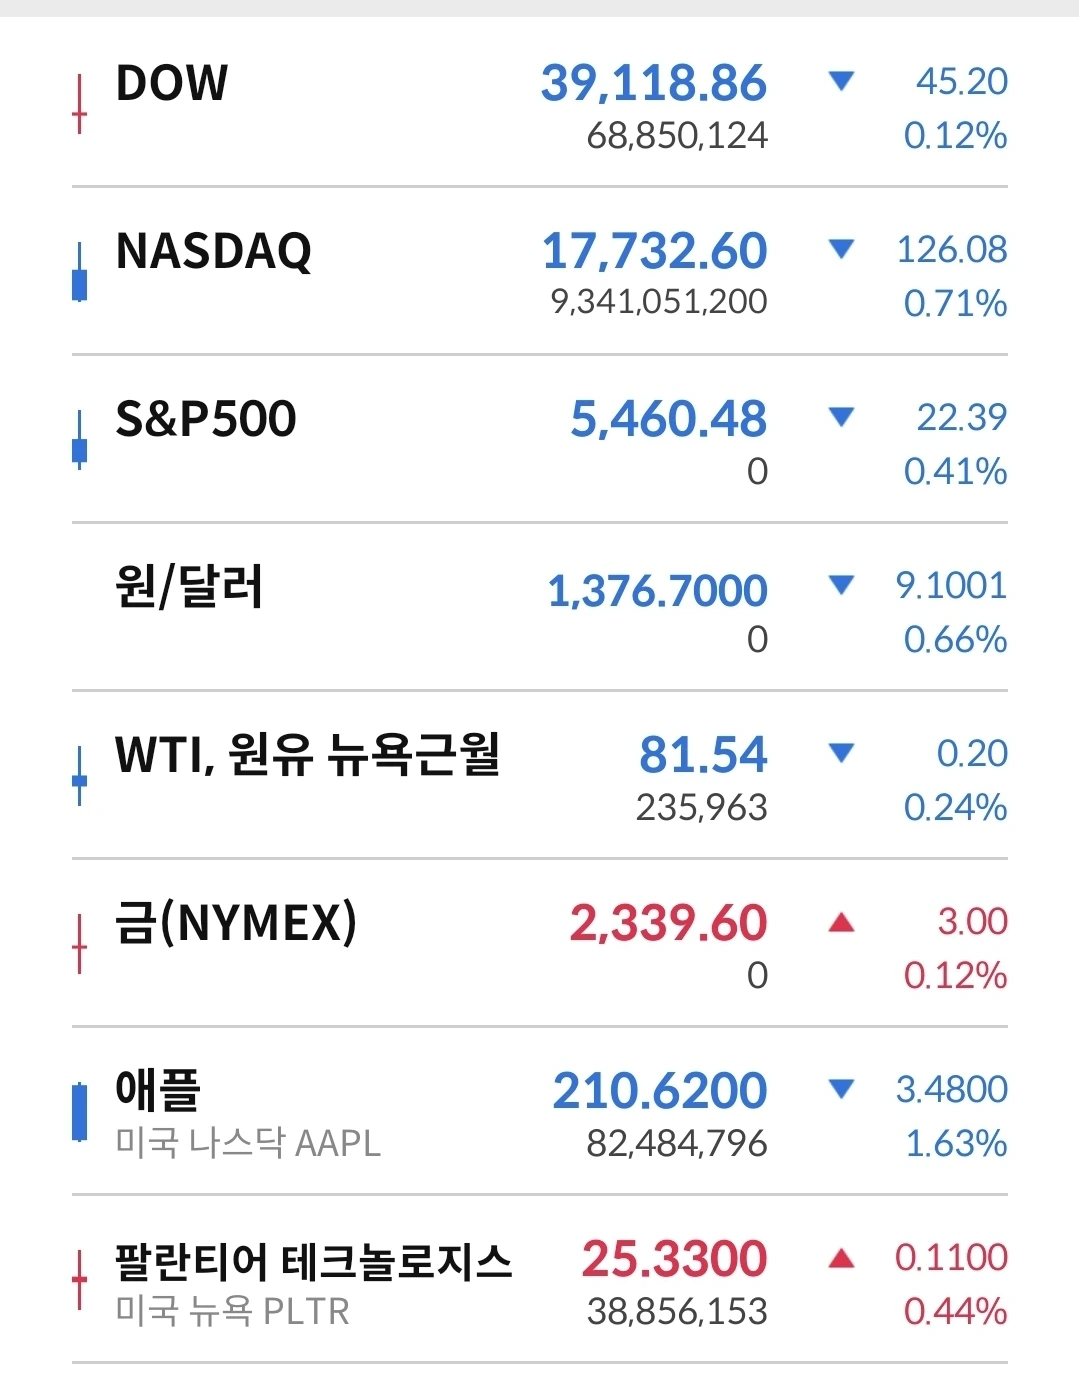
Task: Tap the S&P500 candlestick icon
Action: [79, 440]
